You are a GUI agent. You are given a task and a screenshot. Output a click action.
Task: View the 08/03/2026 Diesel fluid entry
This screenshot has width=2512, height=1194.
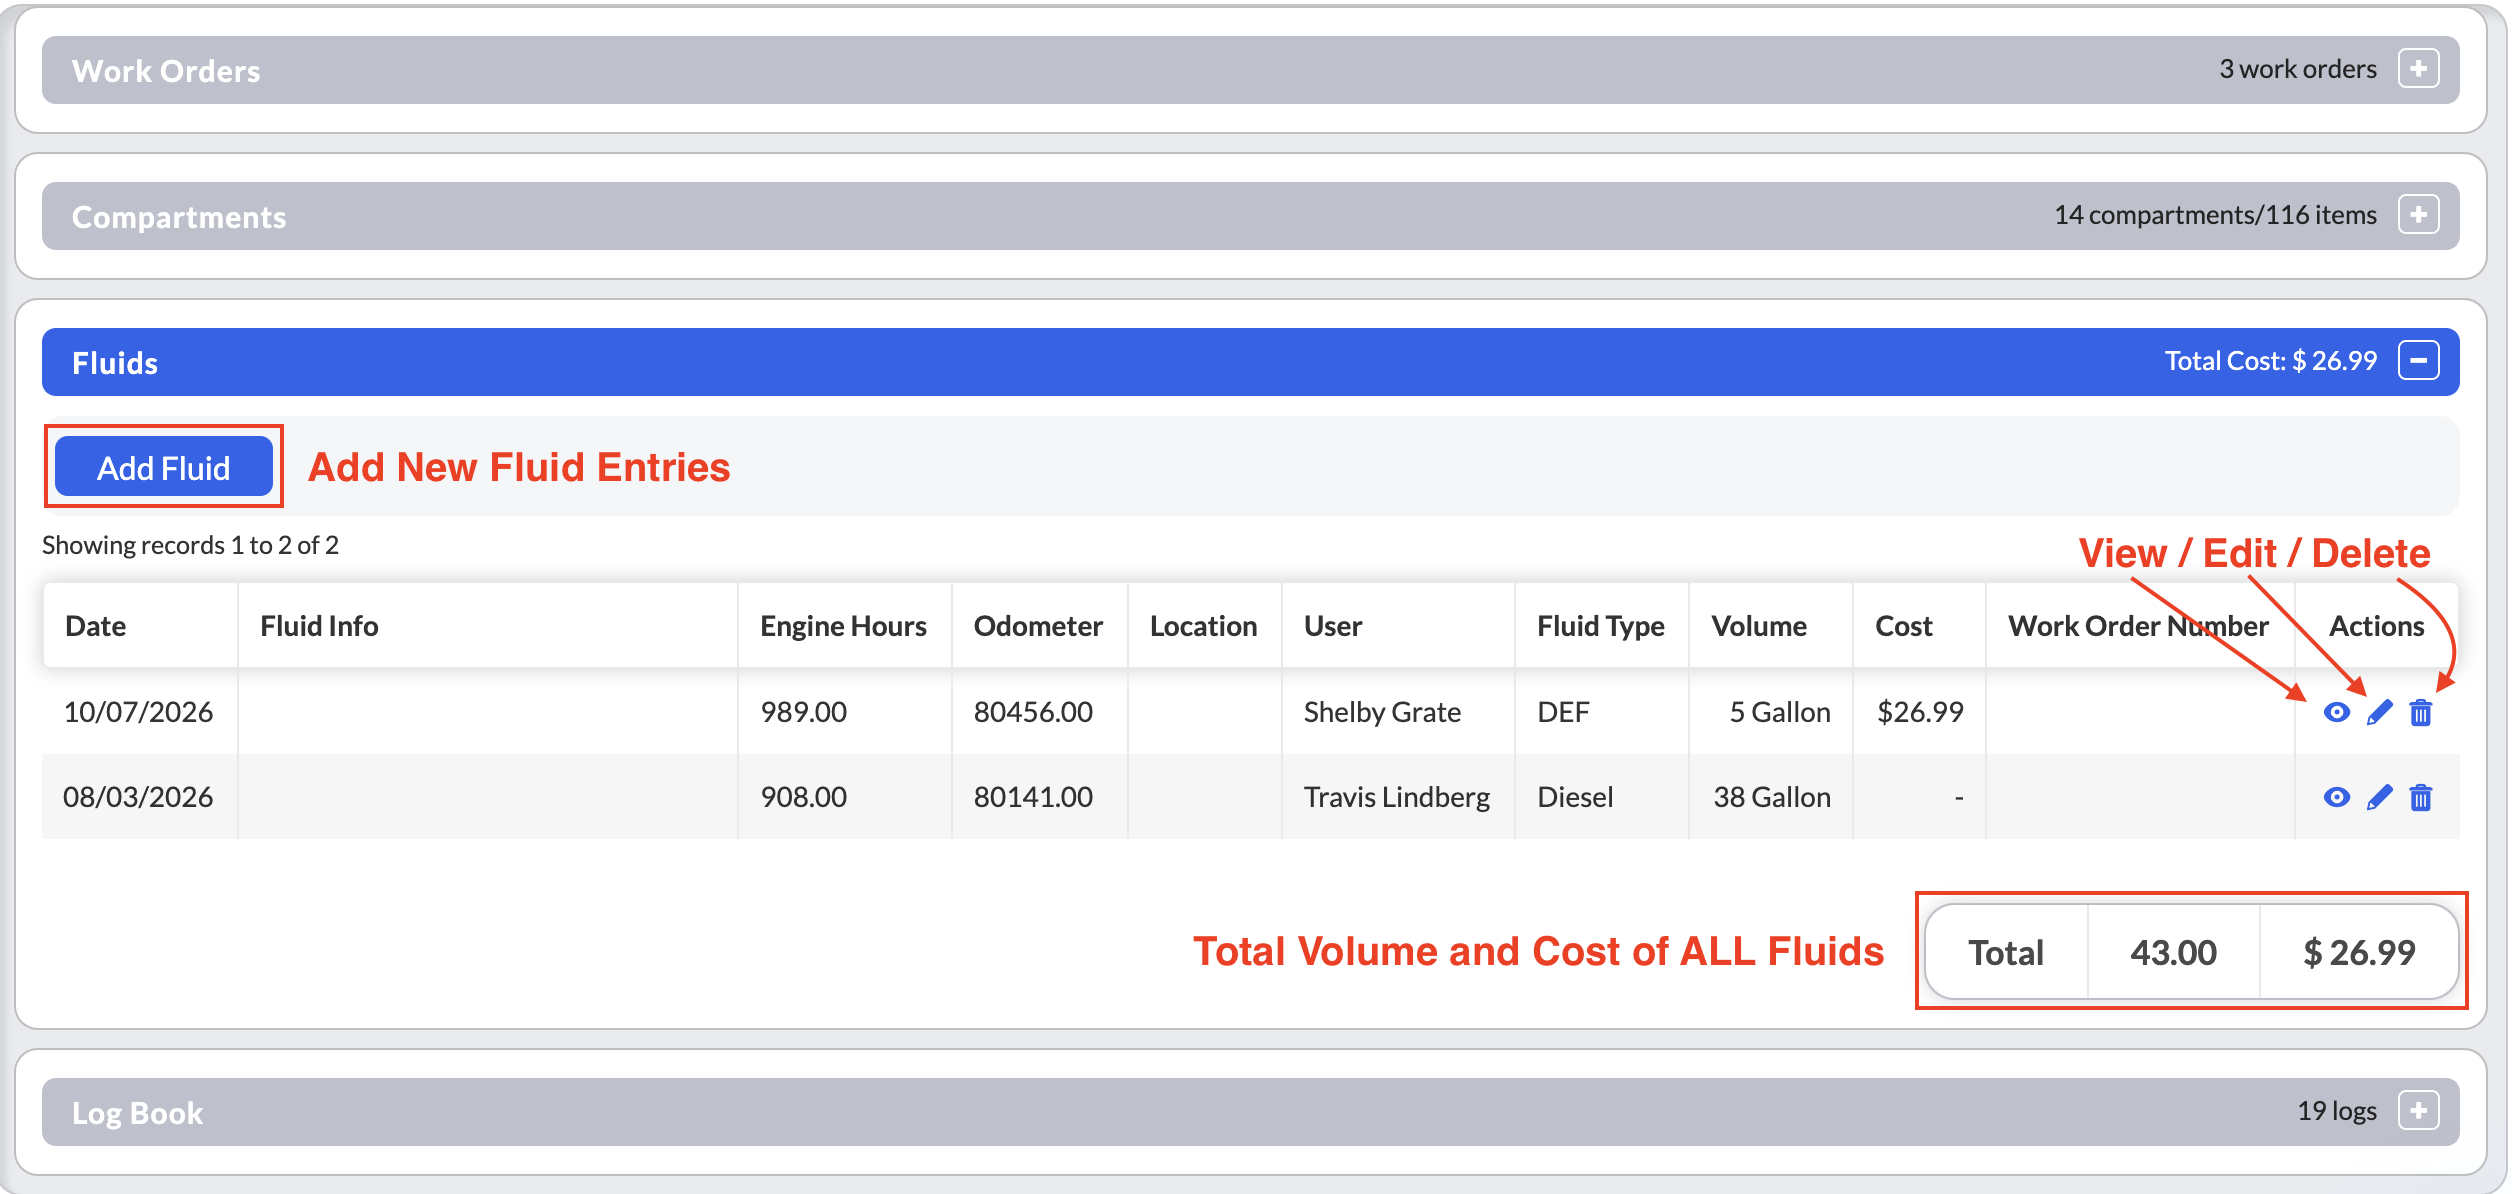(x=2336, y=797)
